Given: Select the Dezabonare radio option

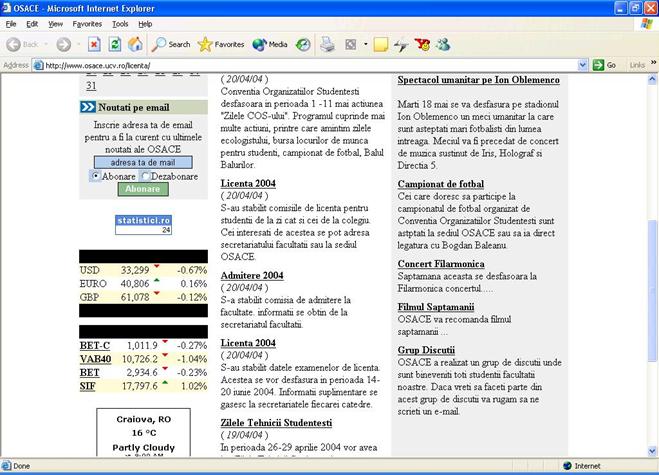Looking at the screenshot, I should (143, 176).
